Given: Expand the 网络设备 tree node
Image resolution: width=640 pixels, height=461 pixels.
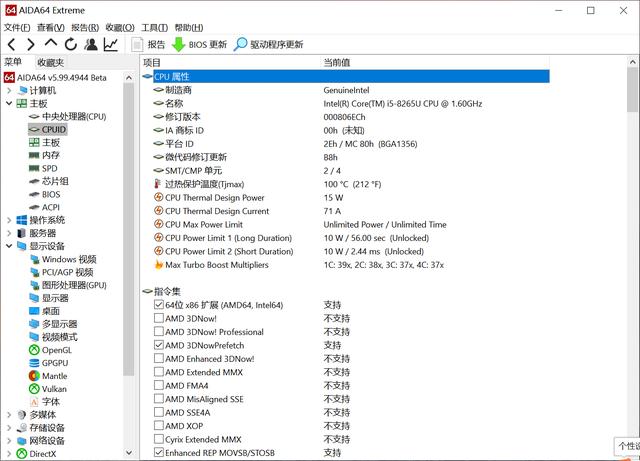Looking at the screenshot, I should pyautogui.click(x=9, y=441).
